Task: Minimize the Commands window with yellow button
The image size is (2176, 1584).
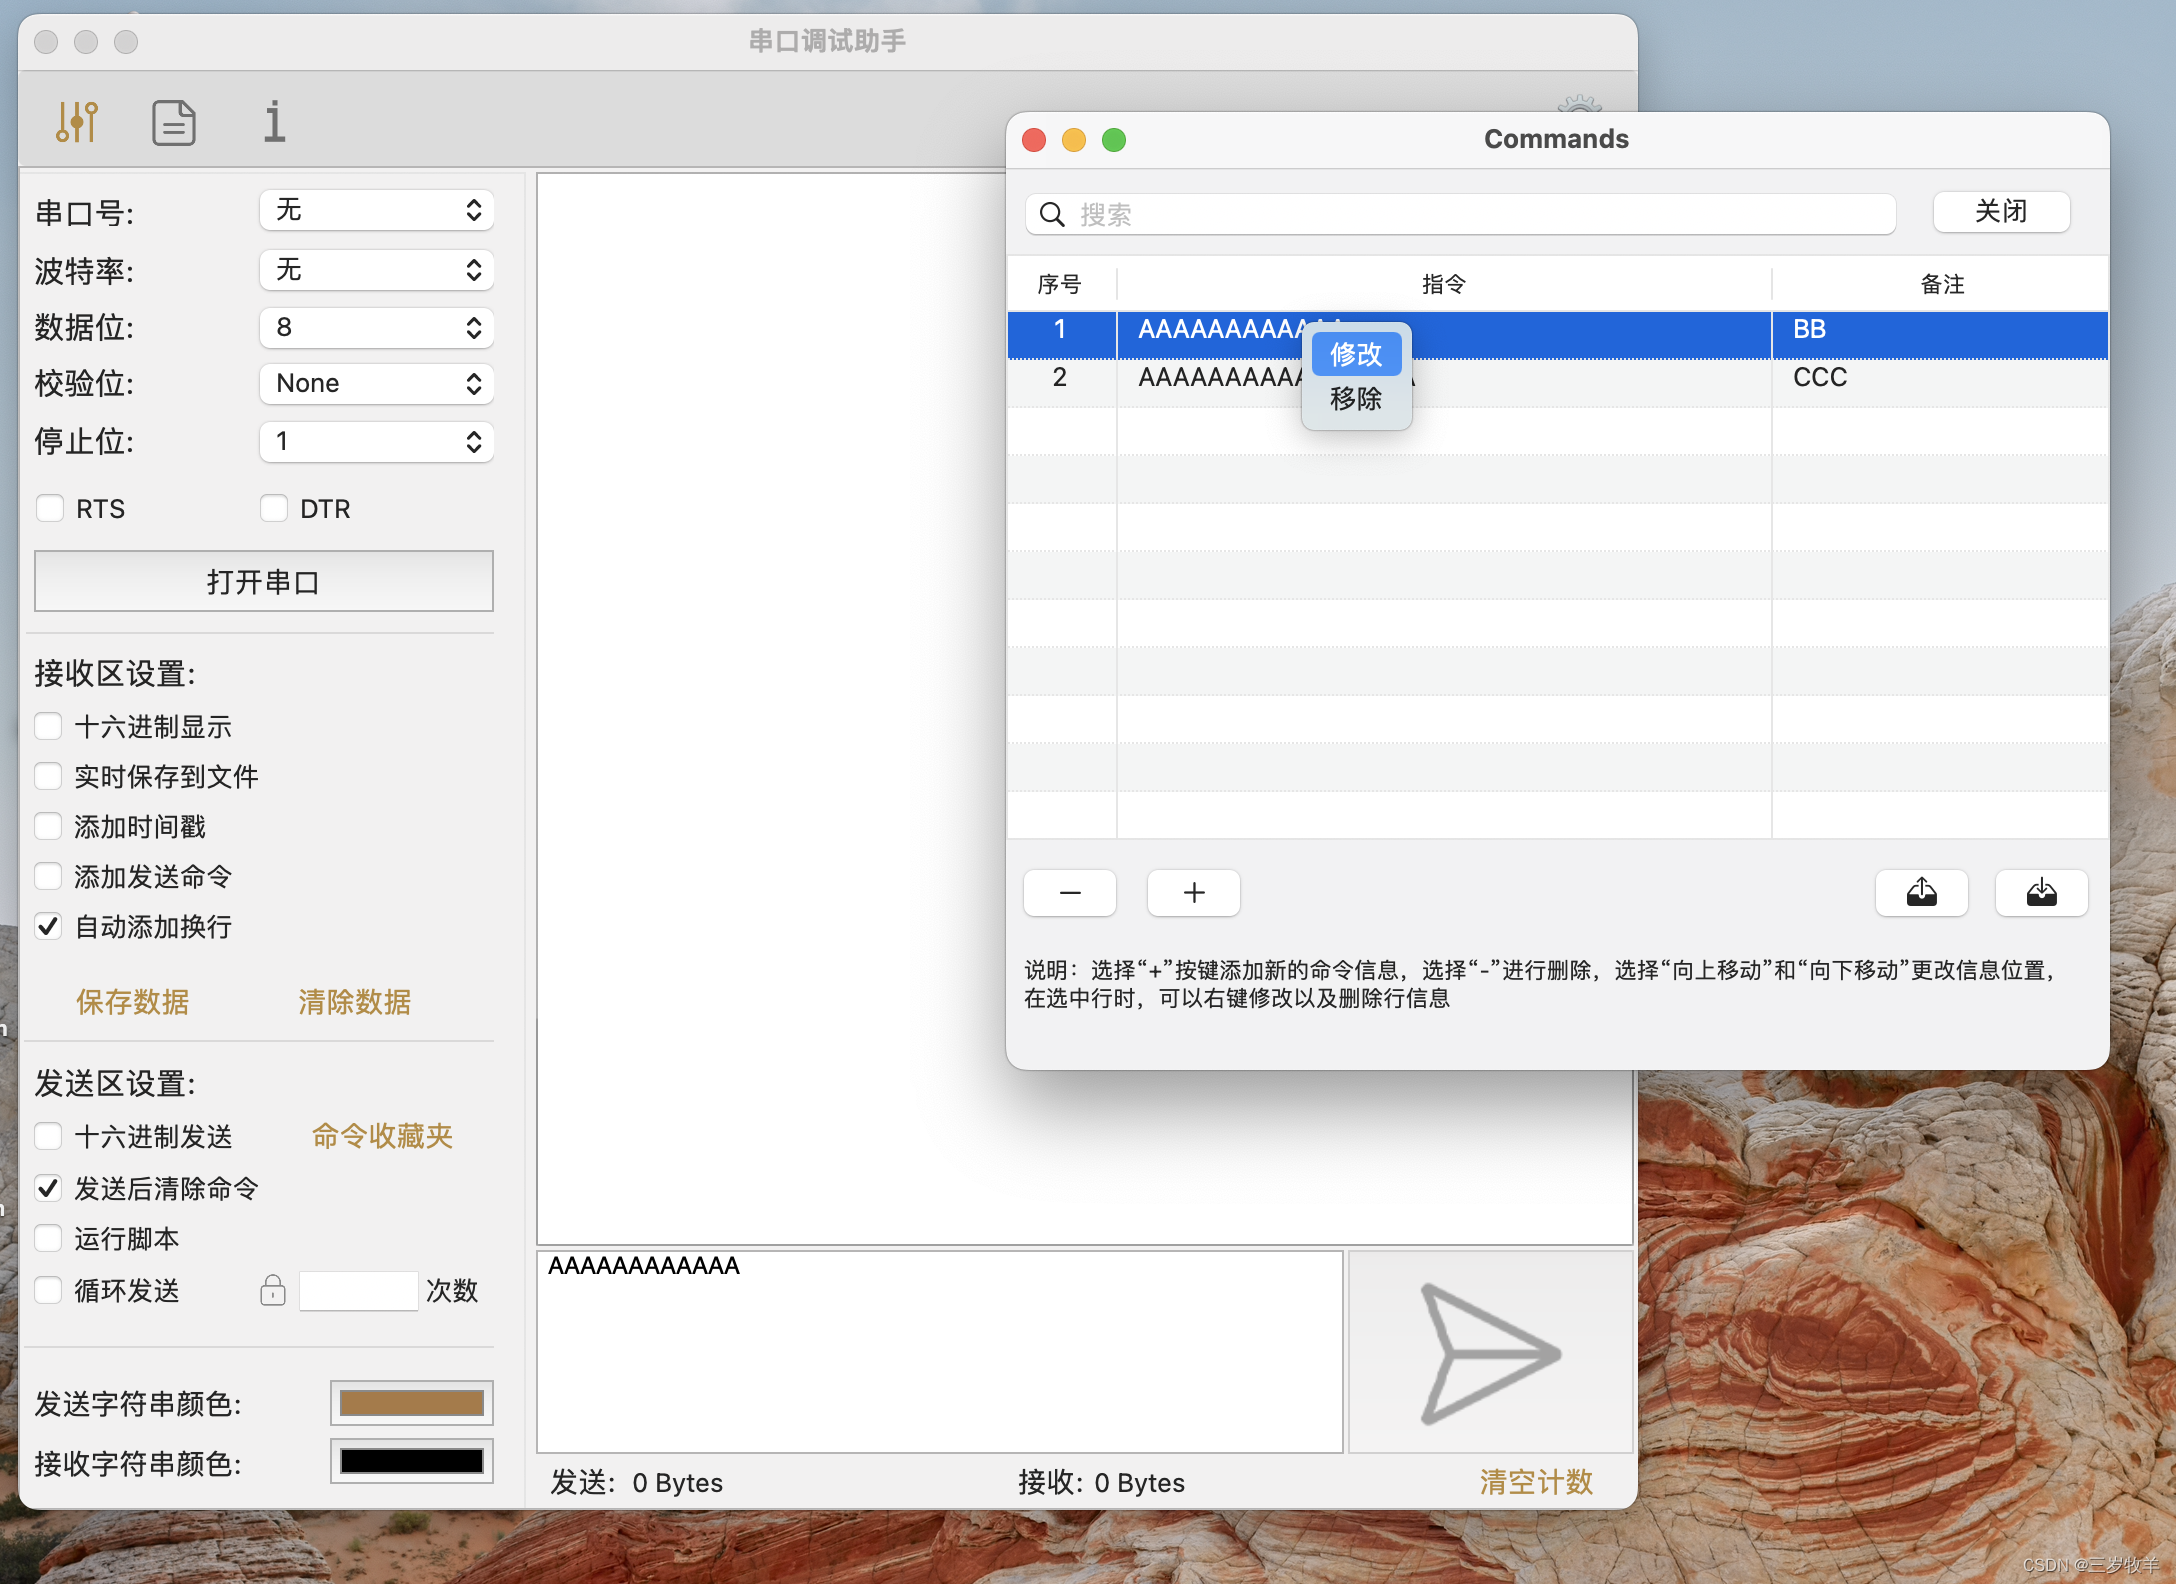Action: pyautogui.click(x=1074, y=140)
